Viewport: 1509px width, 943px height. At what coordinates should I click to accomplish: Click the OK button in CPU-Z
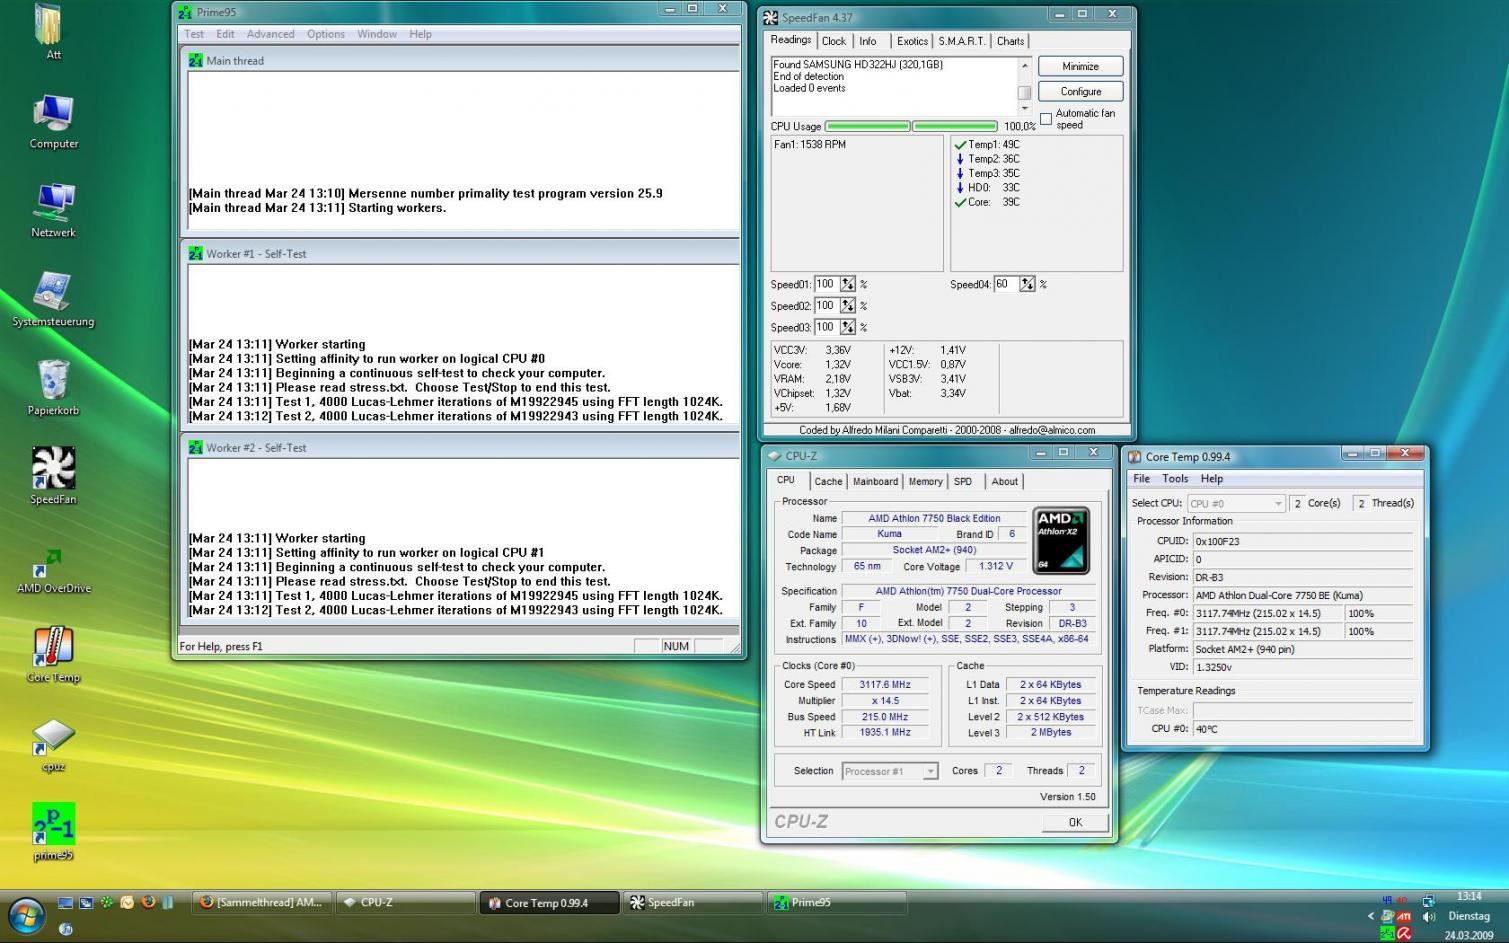(x=1075, y=822)
